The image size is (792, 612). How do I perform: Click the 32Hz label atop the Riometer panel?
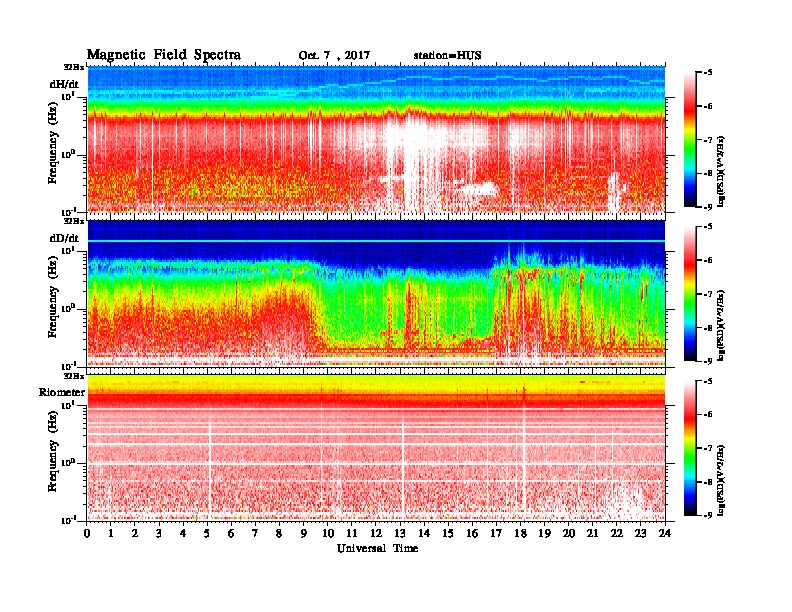coord(74,376)
